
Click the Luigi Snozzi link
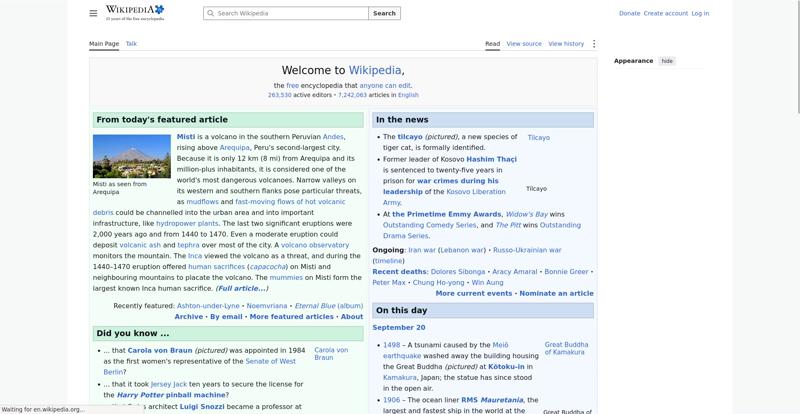pyautogui.click(x=202, y=407)
